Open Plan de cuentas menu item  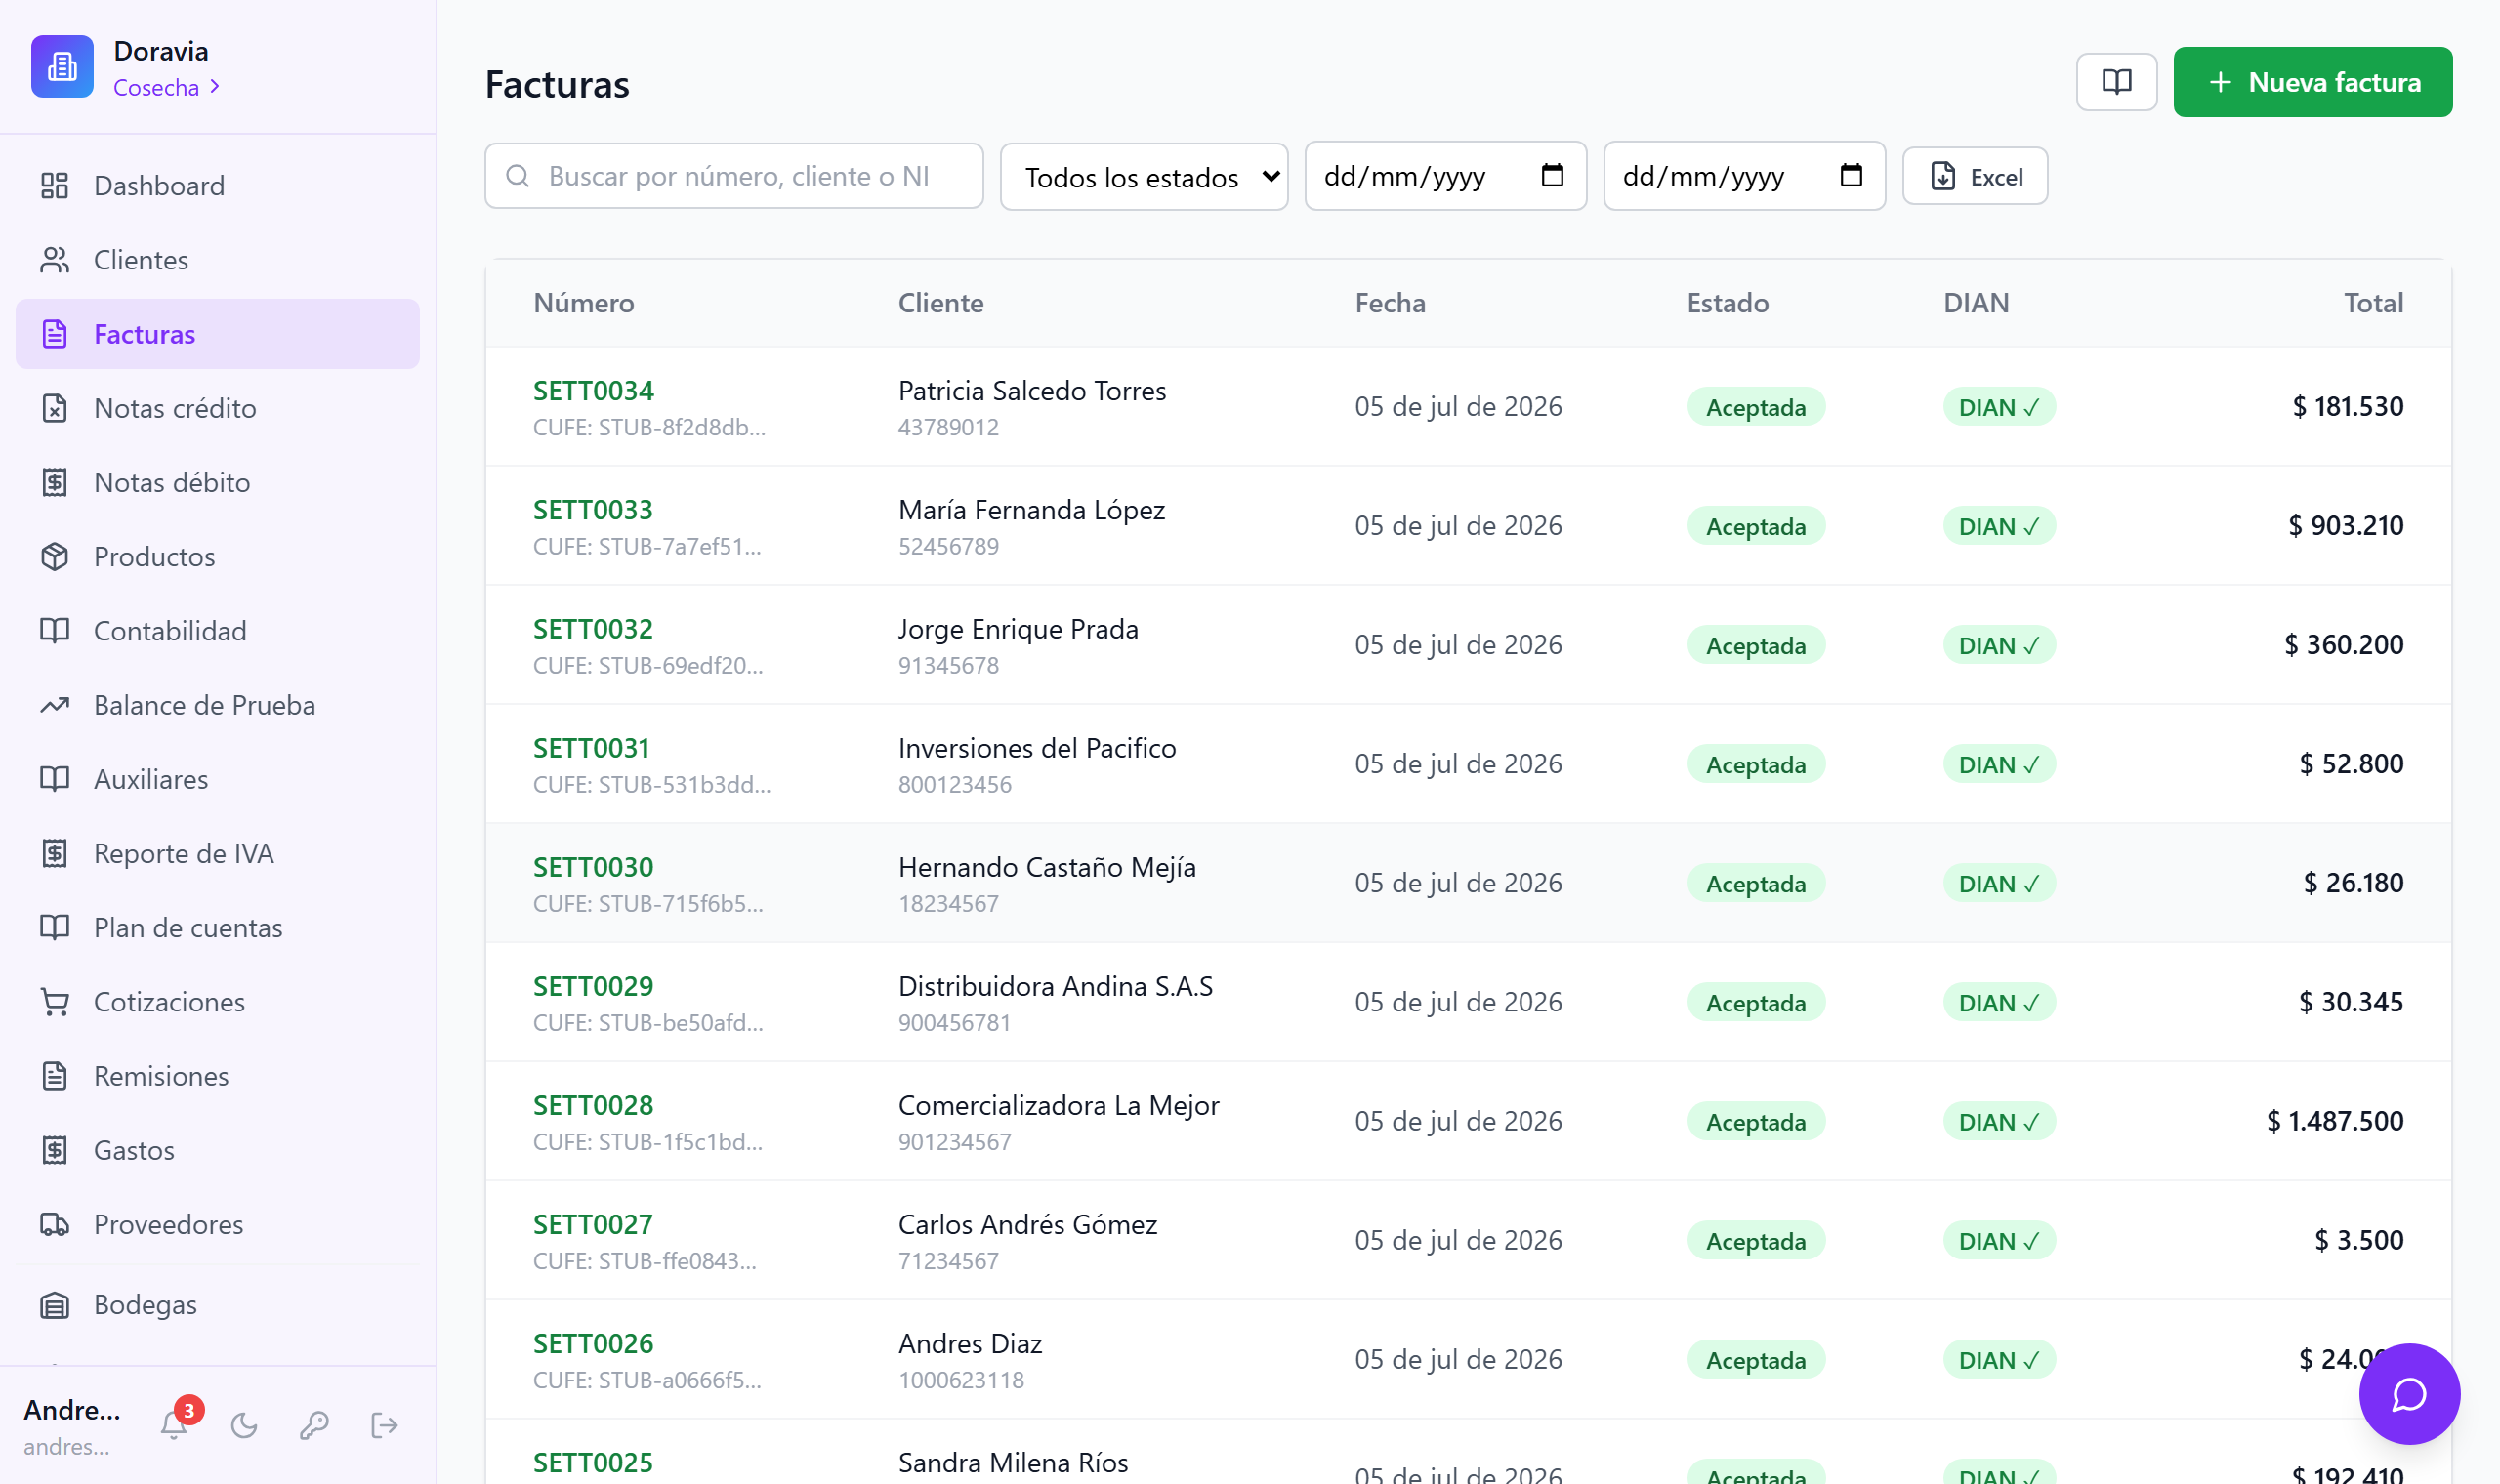(x=218, y=928)
